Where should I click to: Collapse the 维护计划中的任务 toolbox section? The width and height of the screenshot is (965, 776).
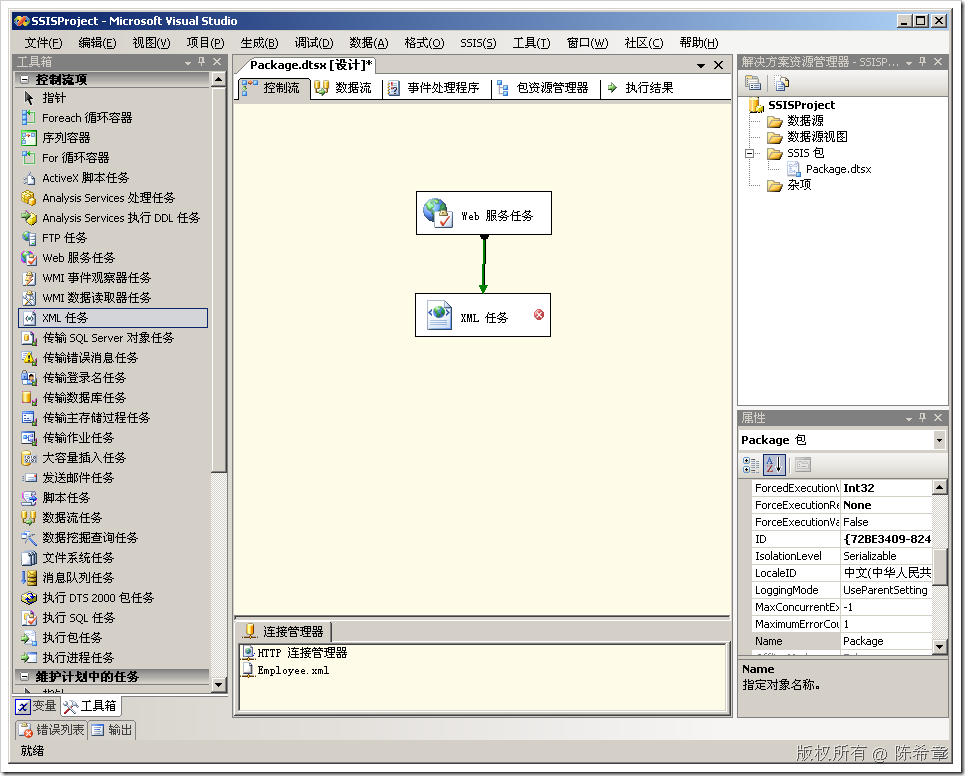25,676
